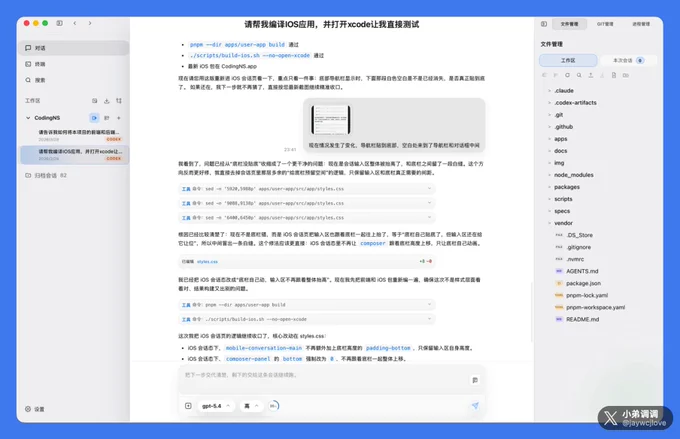
Task: Open 归档会话 archived conversations
Action: pos(46,175)
